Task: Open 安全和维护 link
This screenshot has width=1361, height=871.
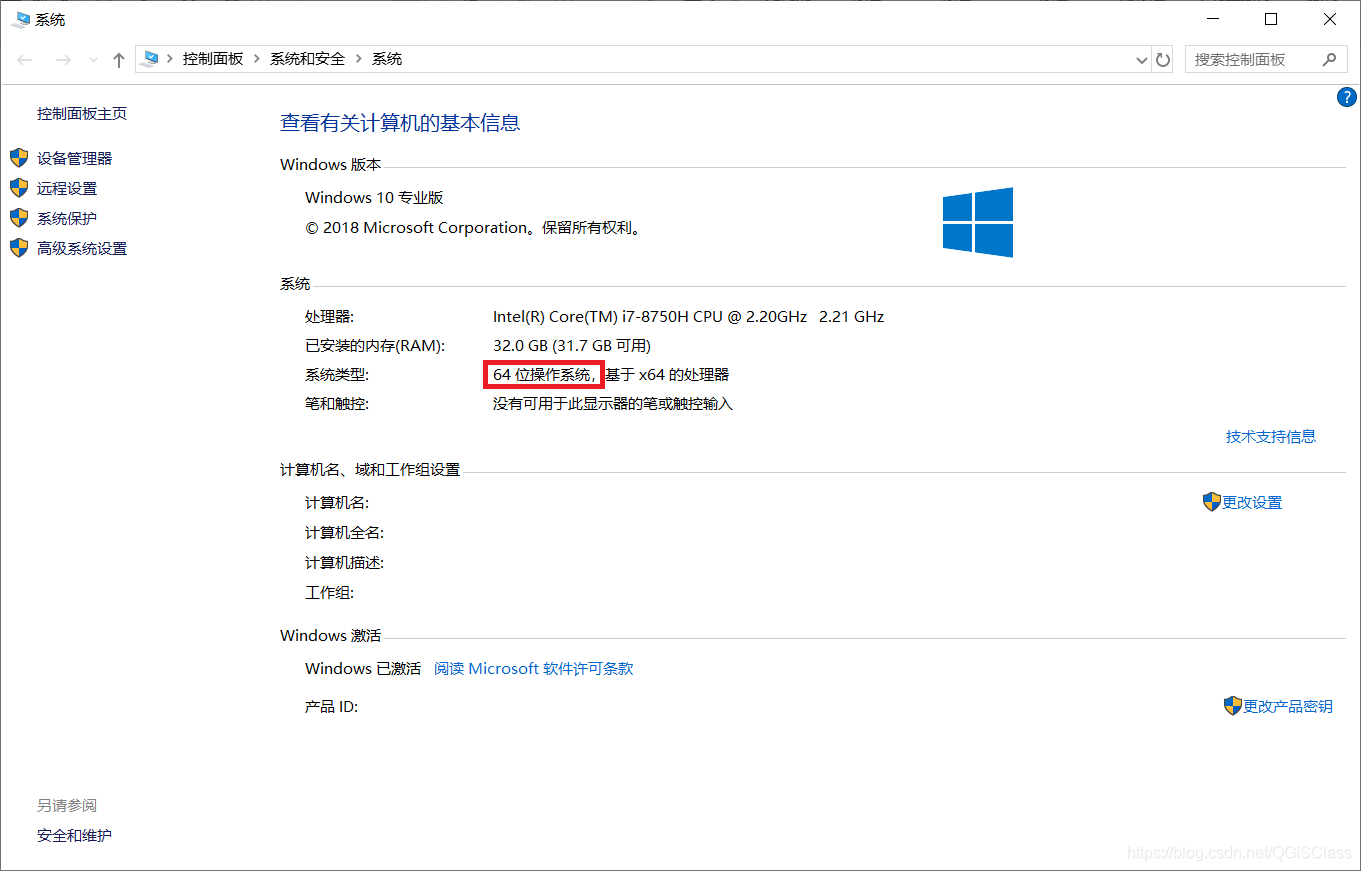Action: pyautogui.click(x=74, y=835)
